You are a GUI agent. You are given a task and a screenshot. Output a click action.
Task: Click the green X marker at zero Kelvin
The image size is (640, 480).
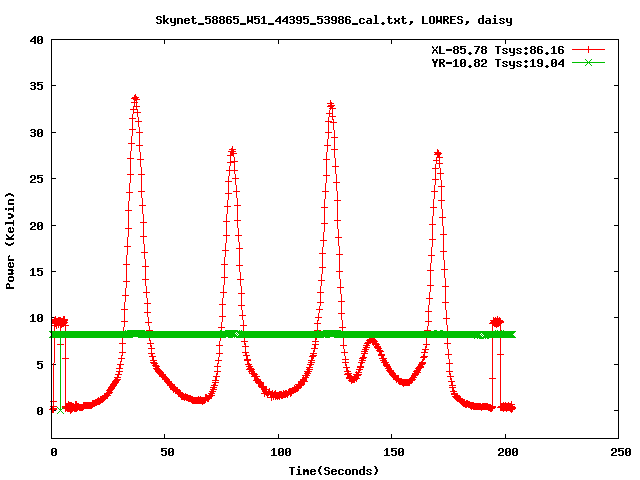[60, 410]
